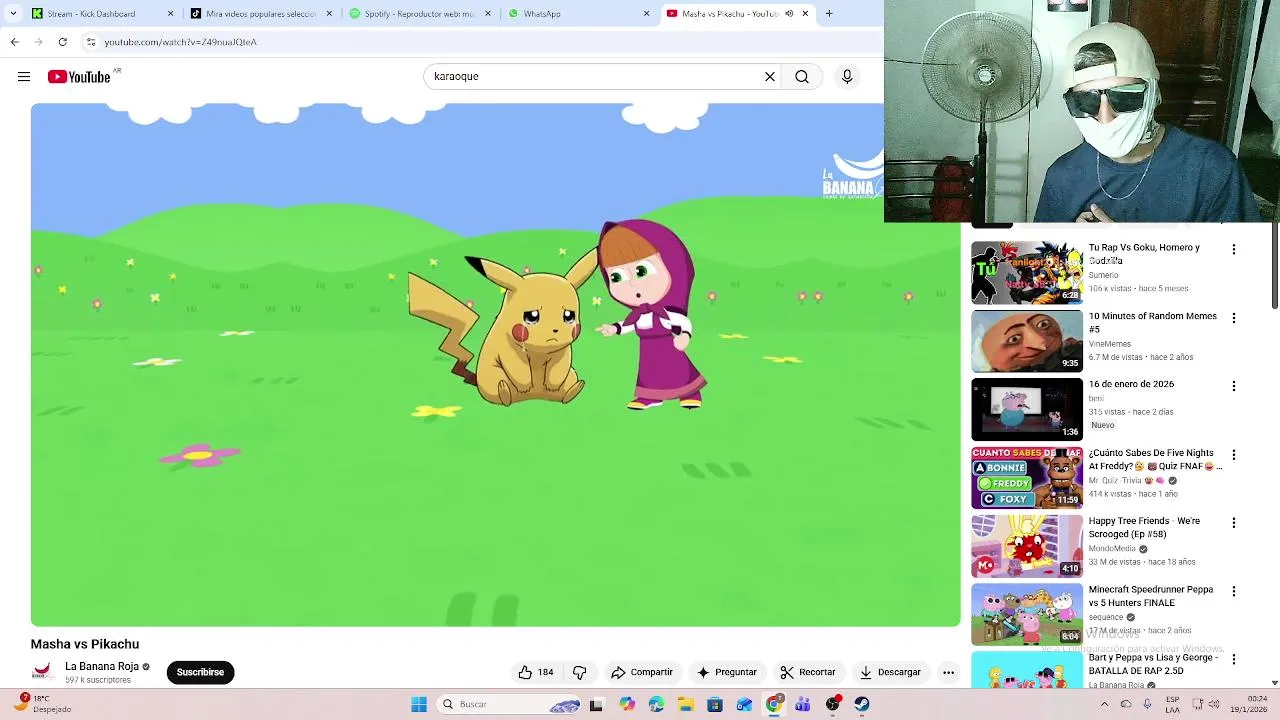Start voice search with microphone icon
Viewport: 1280px width, 720px height.
847,77
